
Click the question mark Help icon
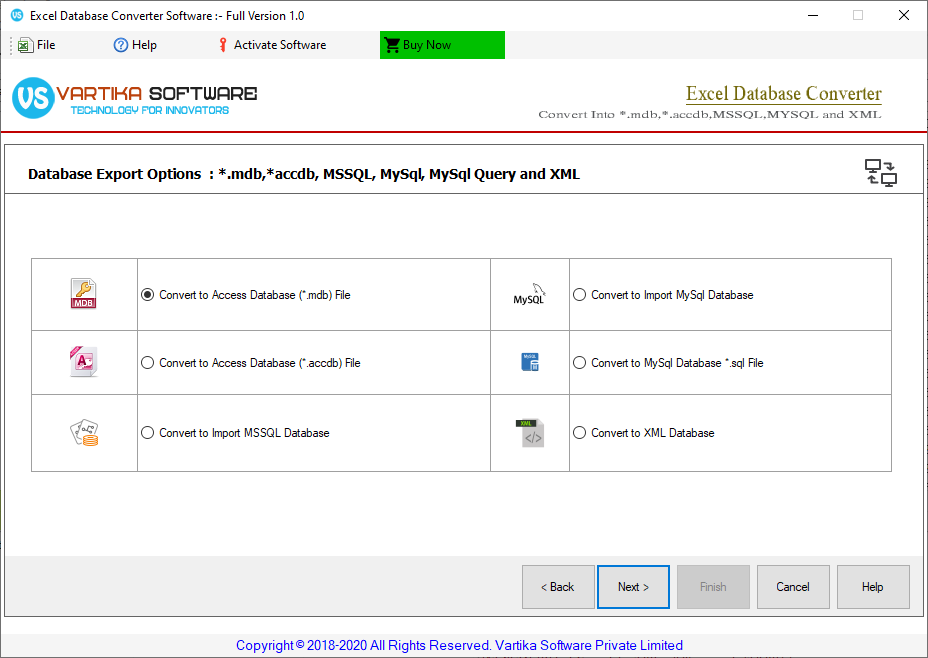pos(120,45)
